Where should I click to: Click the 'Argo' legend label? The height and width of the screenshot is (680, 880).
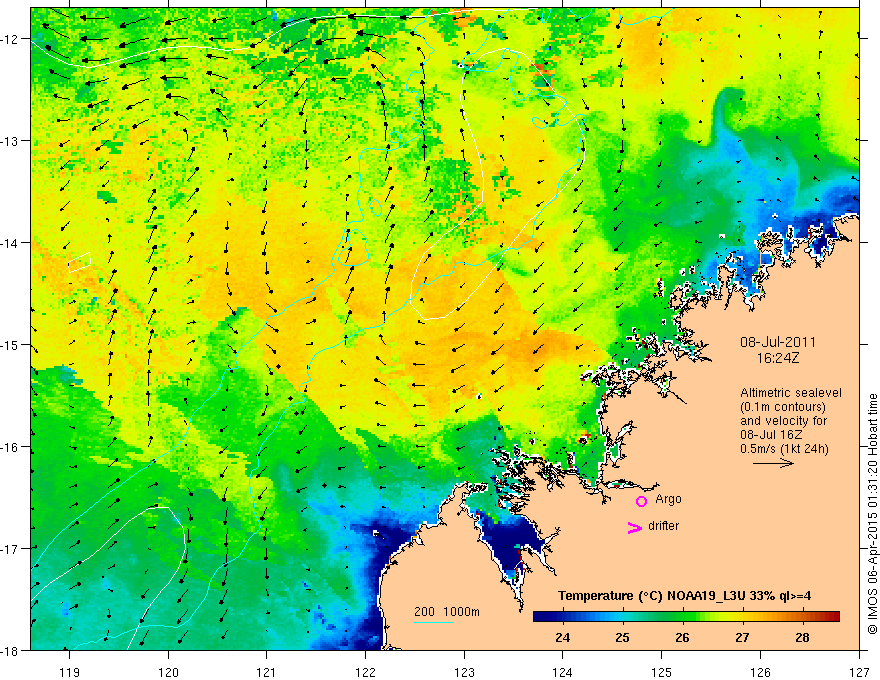point(668,499)
